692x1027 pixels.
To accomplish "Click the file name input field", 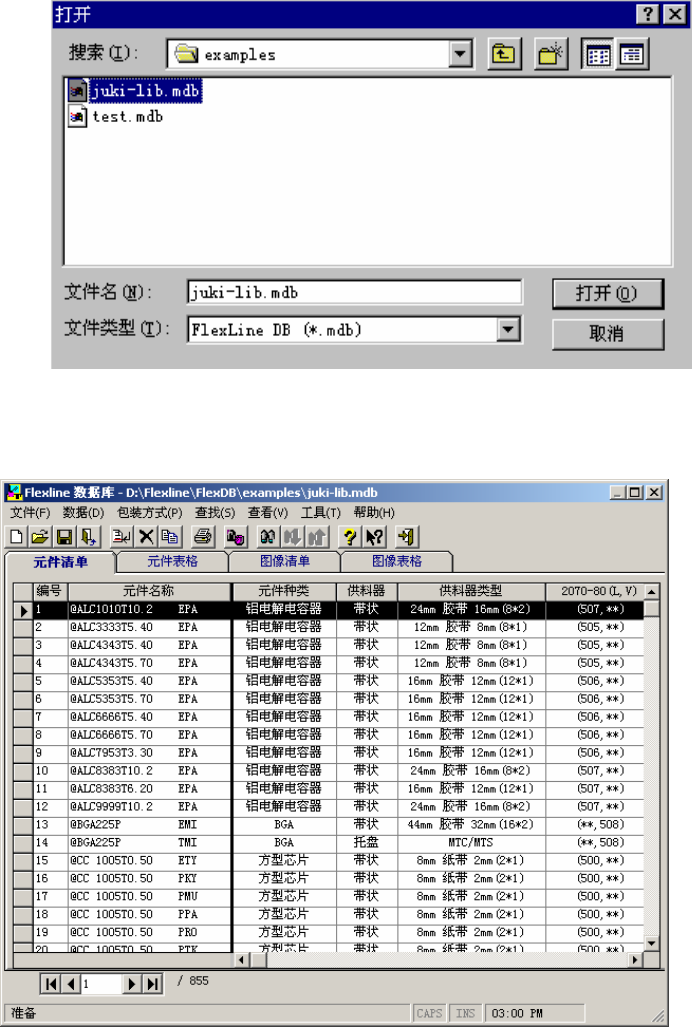I will pos(354,292).
